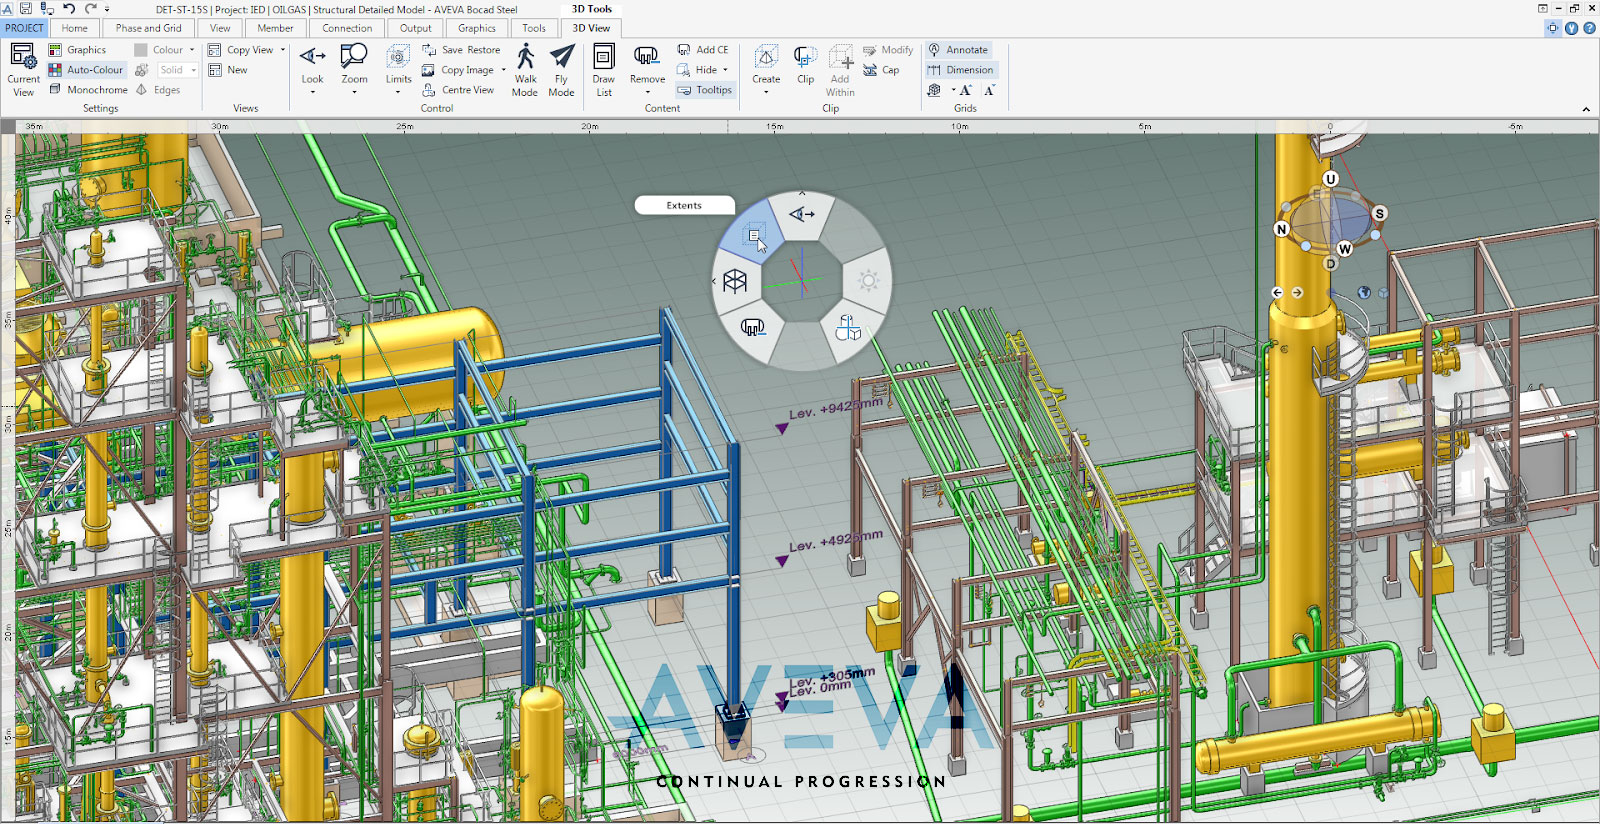Switch to the Home ribbon tab

tap(75, 28)
